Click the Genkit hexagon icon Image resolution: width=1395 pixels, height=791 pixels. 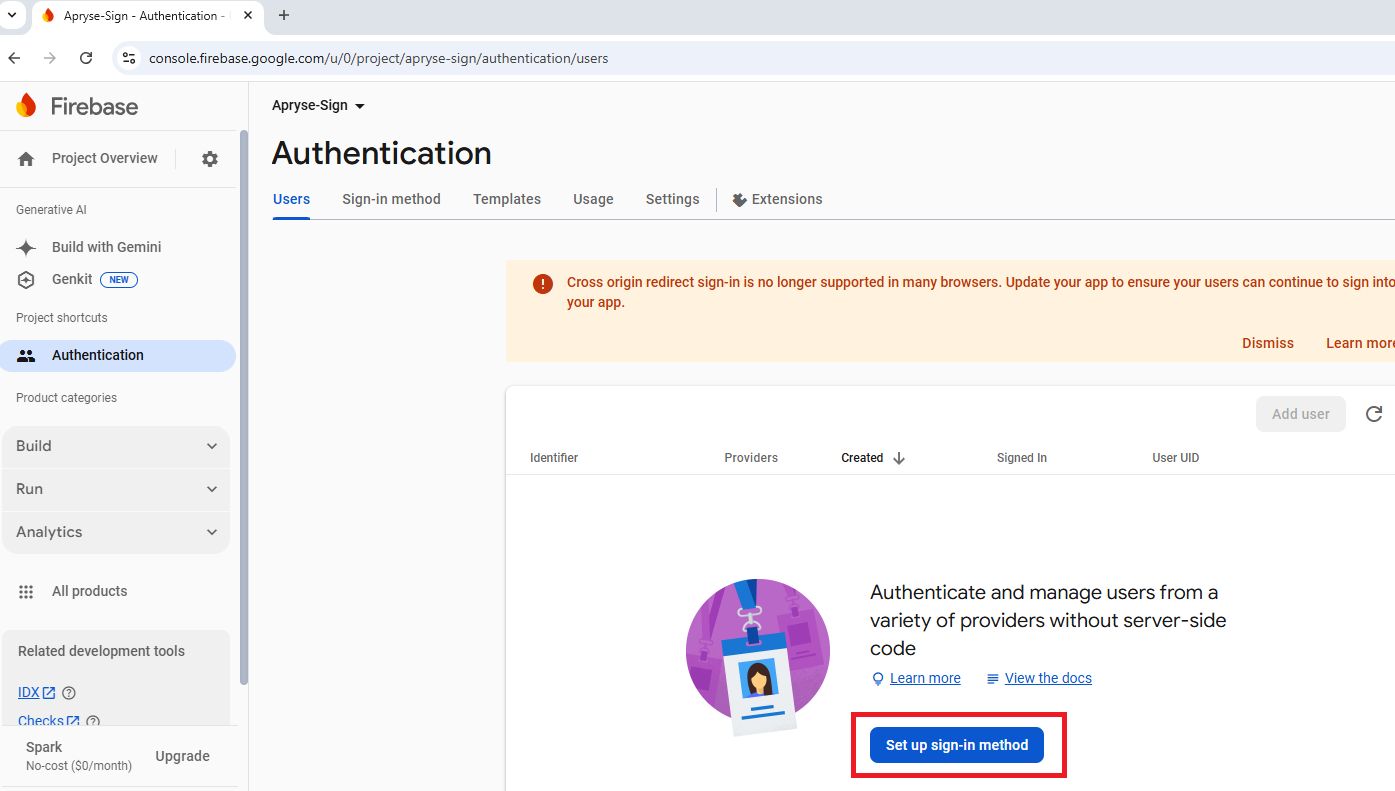(x=26, y=280)
